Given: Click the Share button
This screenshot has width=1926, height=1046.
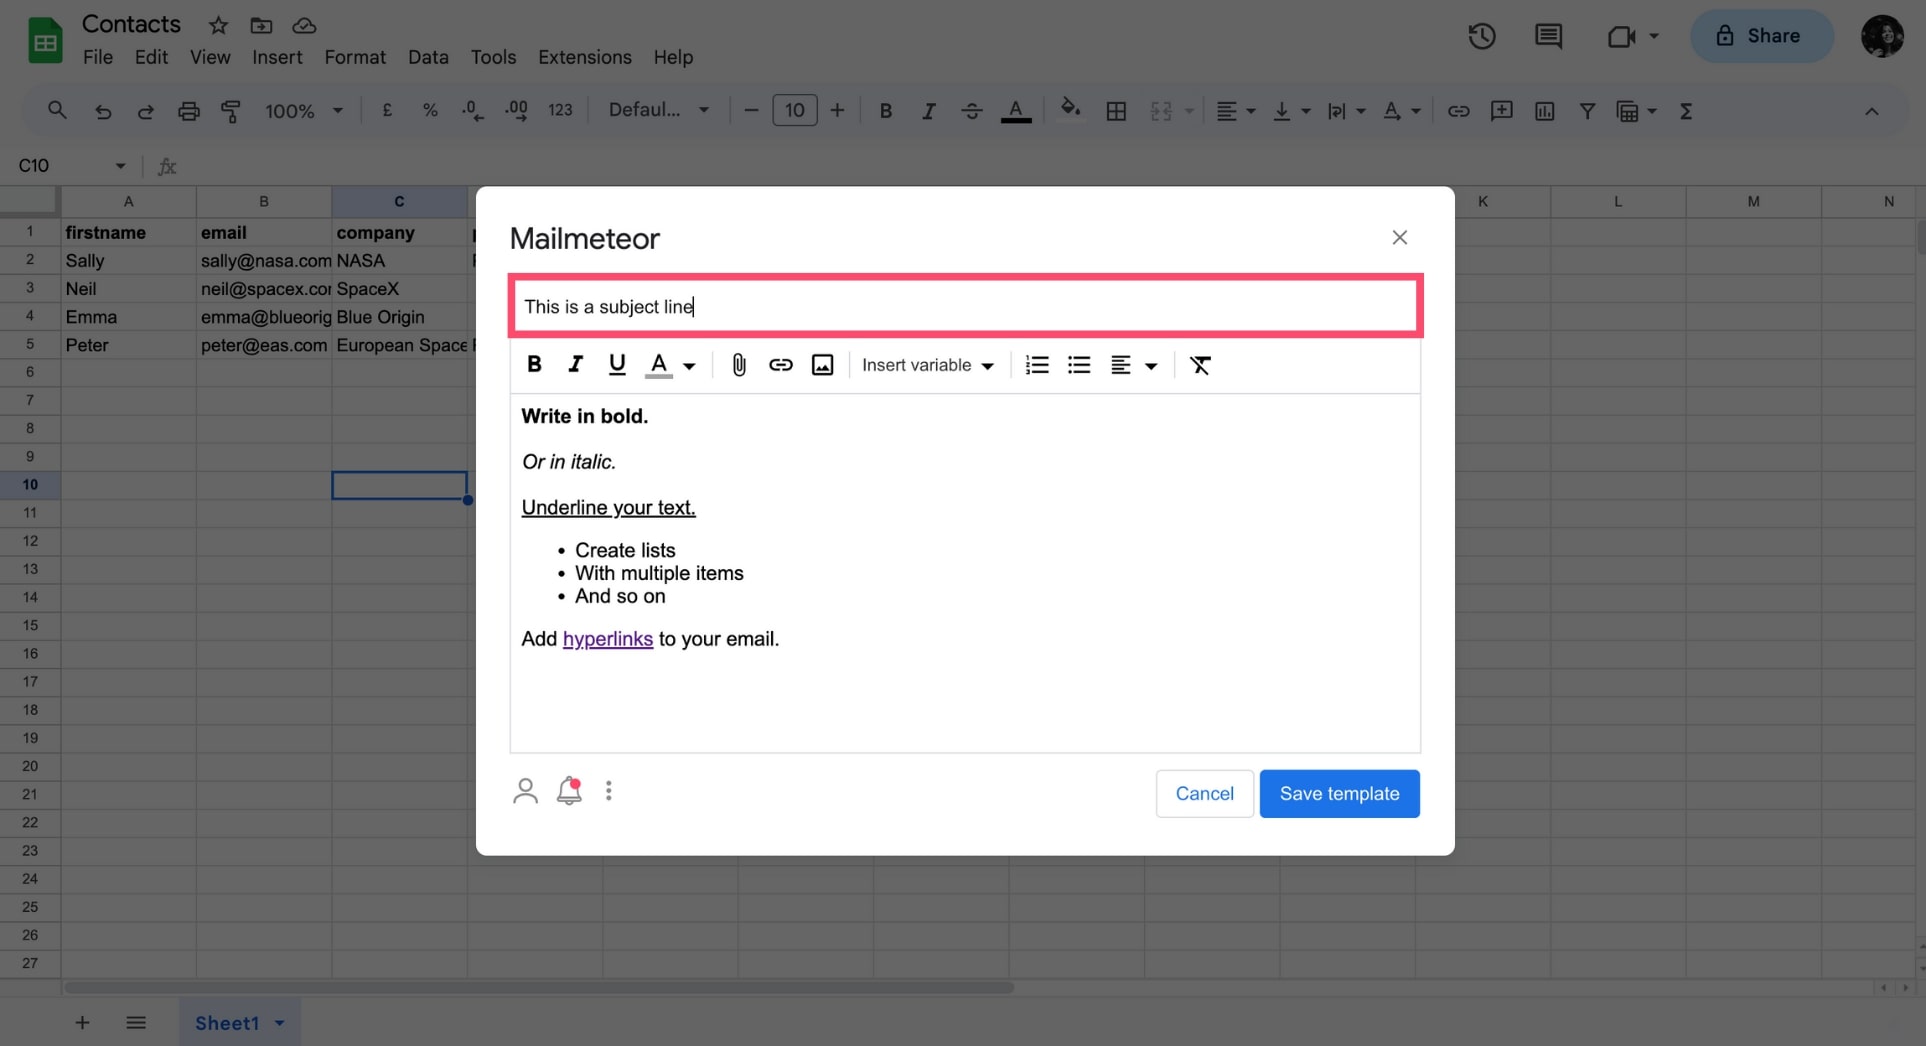Looking at the screenshot, I should (x=1761, y=36).
